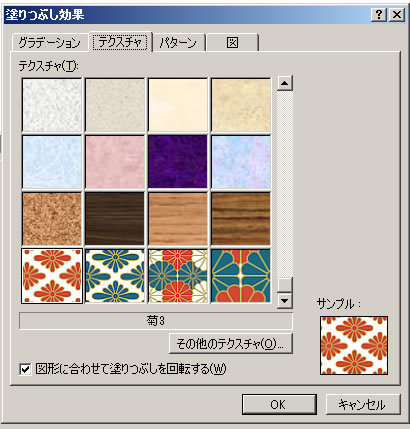Viewport: 410px width, 429px height.
Task: Click the title bar help question mark
Action: pos(379,15)
